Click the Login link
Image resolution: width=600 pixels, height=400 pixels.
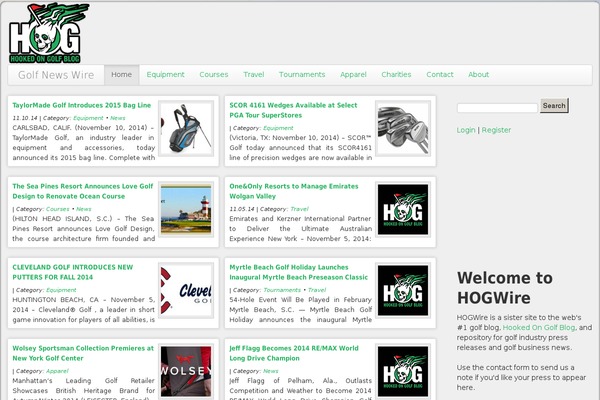(466, 130)
